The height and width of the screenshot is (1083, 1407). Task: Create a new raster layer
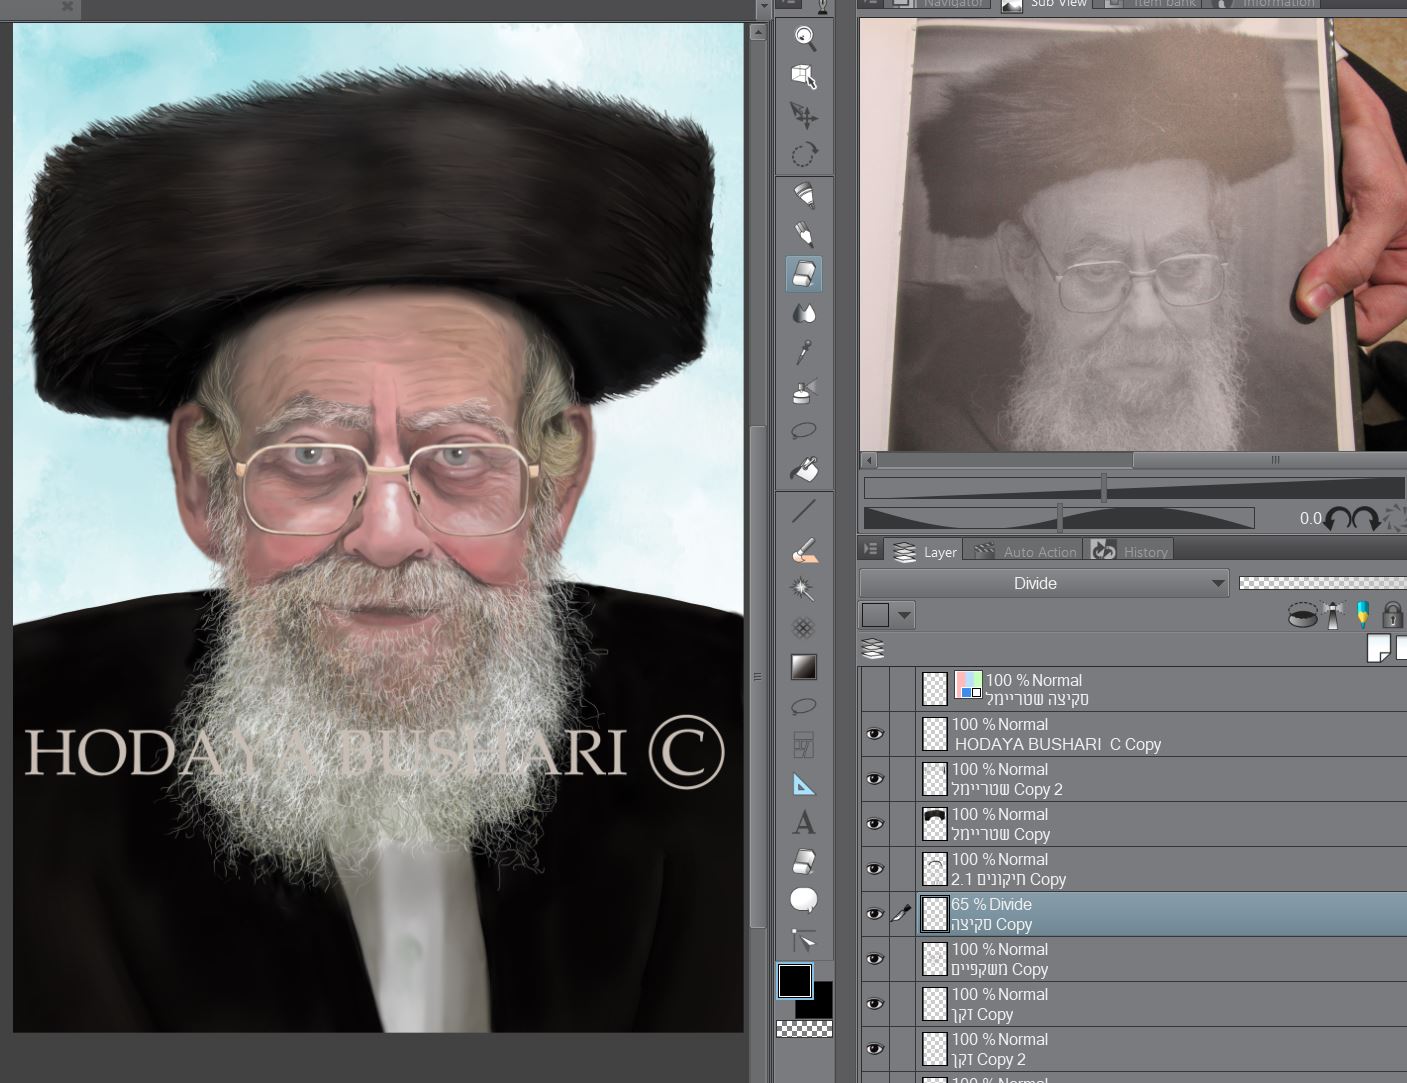click(1381, 648)
